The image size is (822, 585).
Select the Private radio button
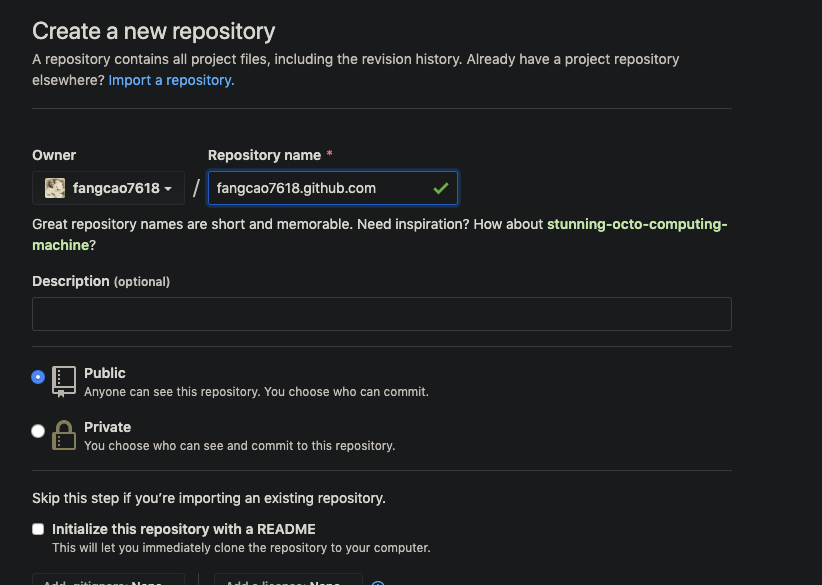click(x=38, y=431)
